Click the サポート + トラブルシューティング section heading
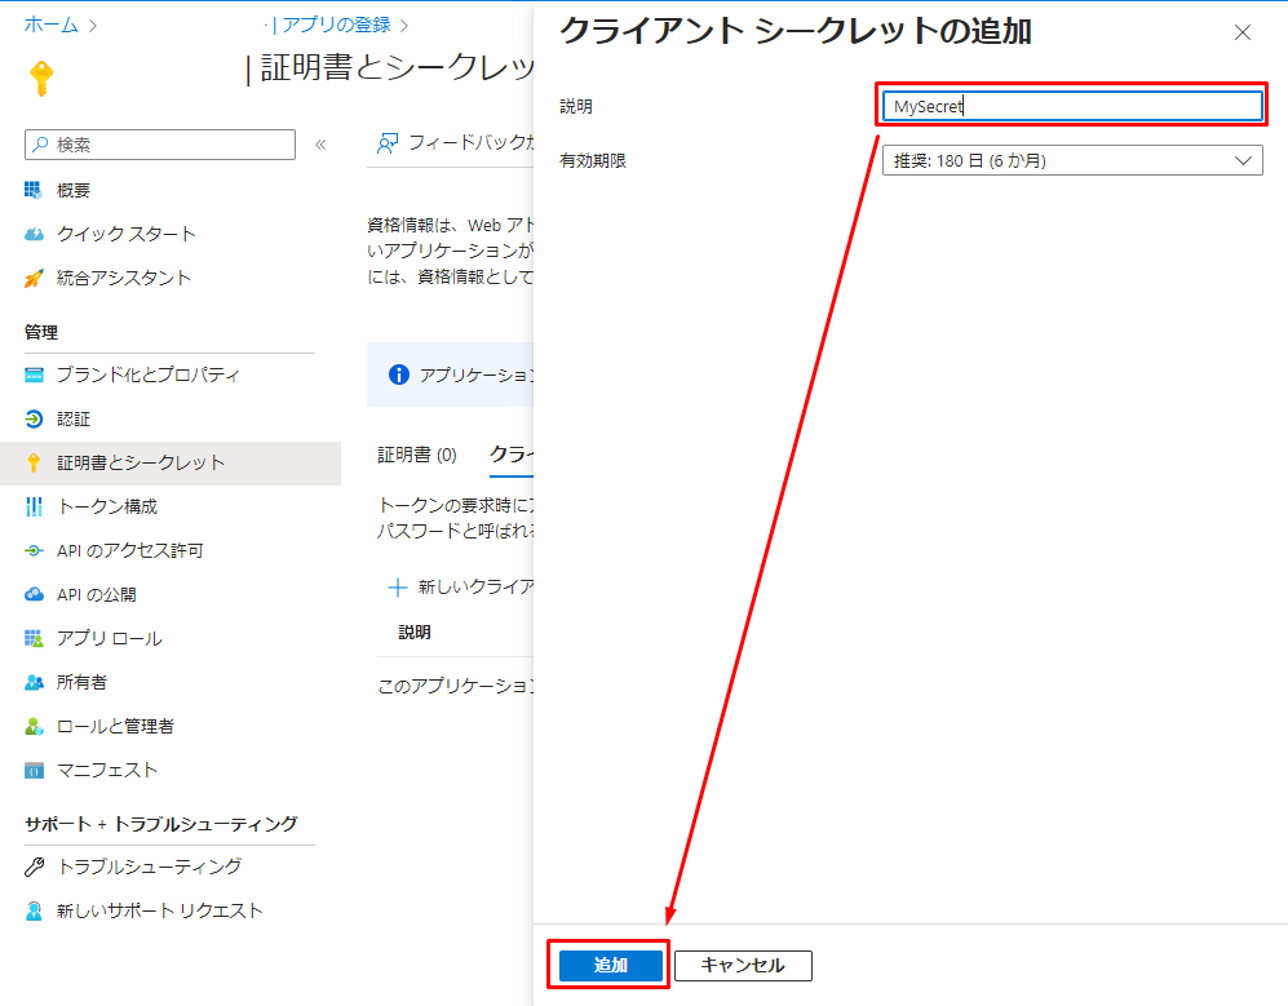The image size is (1288, 1006). [x=161, y=824]
